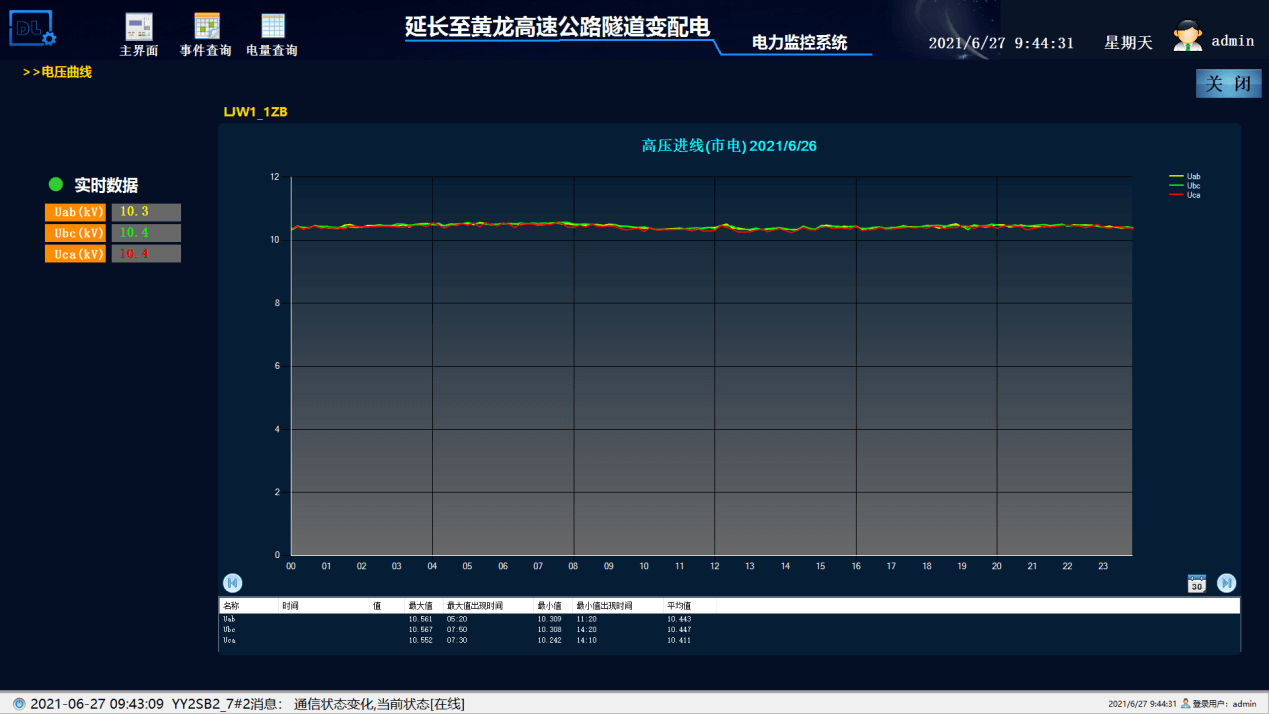The image size is (1269, 714).
Task: Click the DL logo icon
Action: tap(33, 28)
